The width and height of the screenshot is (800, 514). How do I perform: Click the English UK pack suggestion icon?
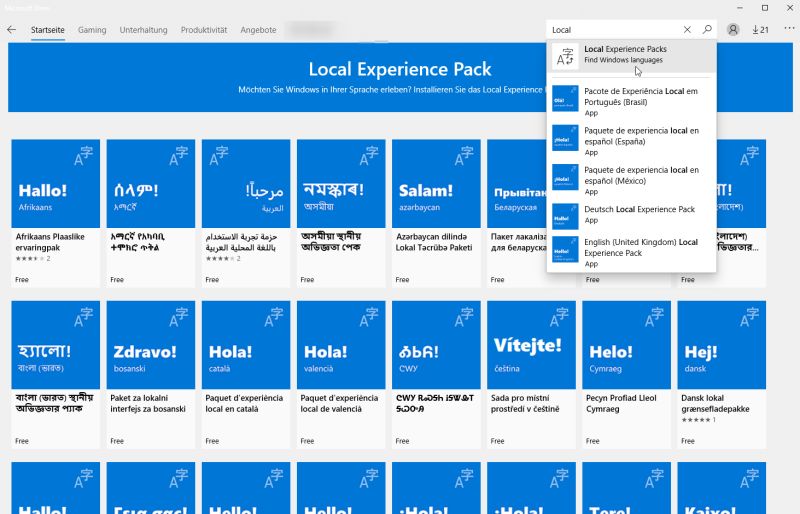565,249
